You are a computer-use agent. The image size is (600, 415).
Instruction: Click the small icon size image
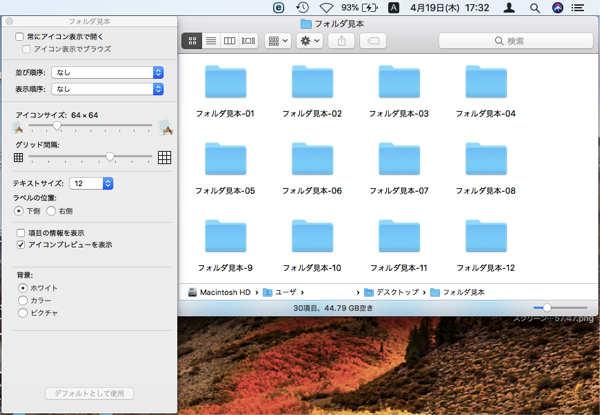(x=18, y=127)
